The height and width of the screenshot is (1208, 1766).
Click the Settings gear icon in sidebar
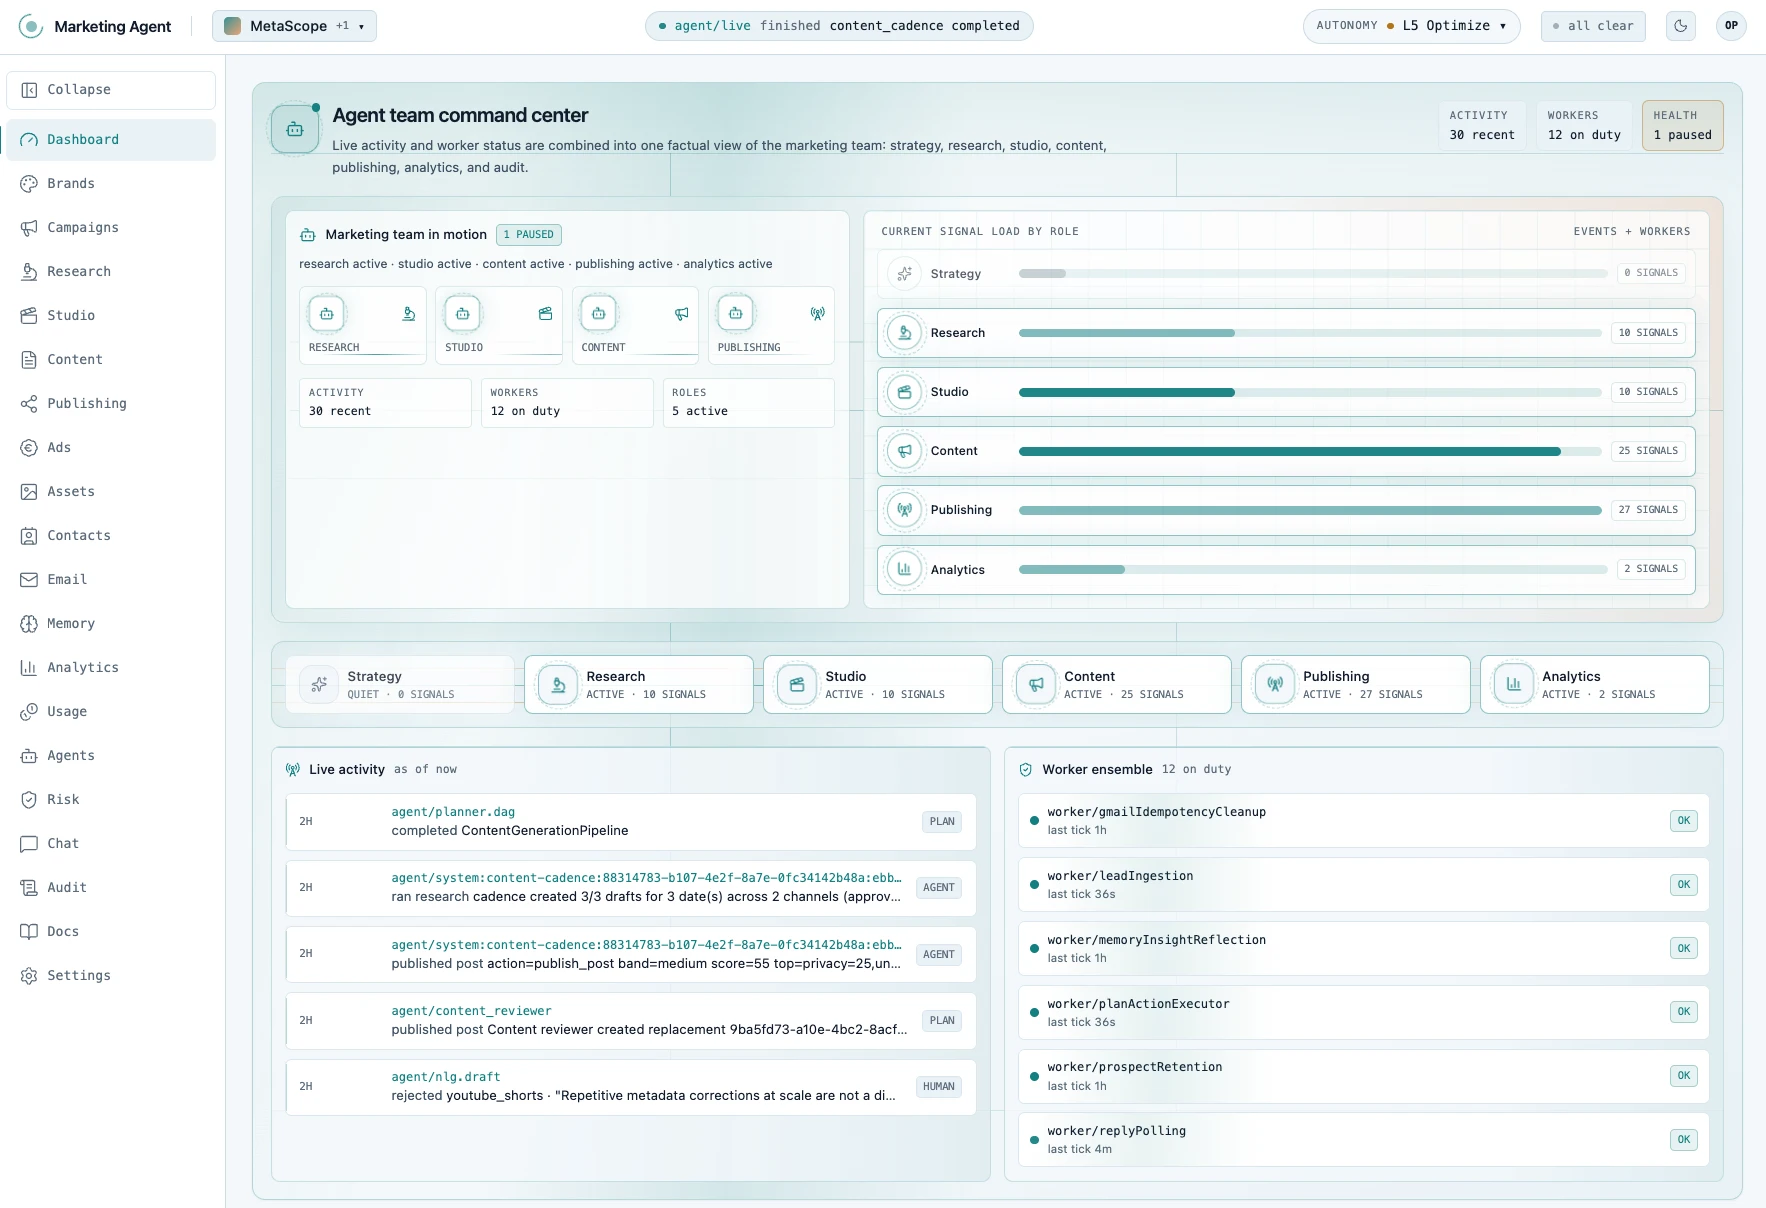coord(29,976)
